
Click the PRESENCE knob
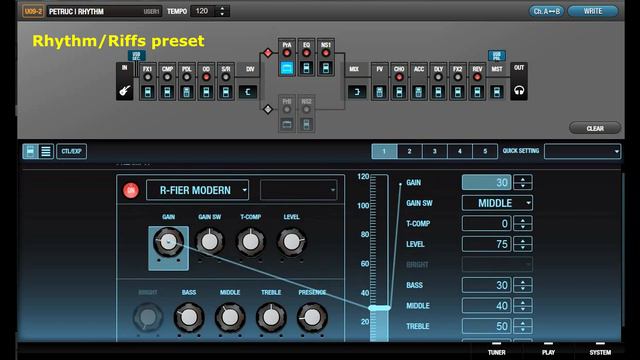click(312, 317)
